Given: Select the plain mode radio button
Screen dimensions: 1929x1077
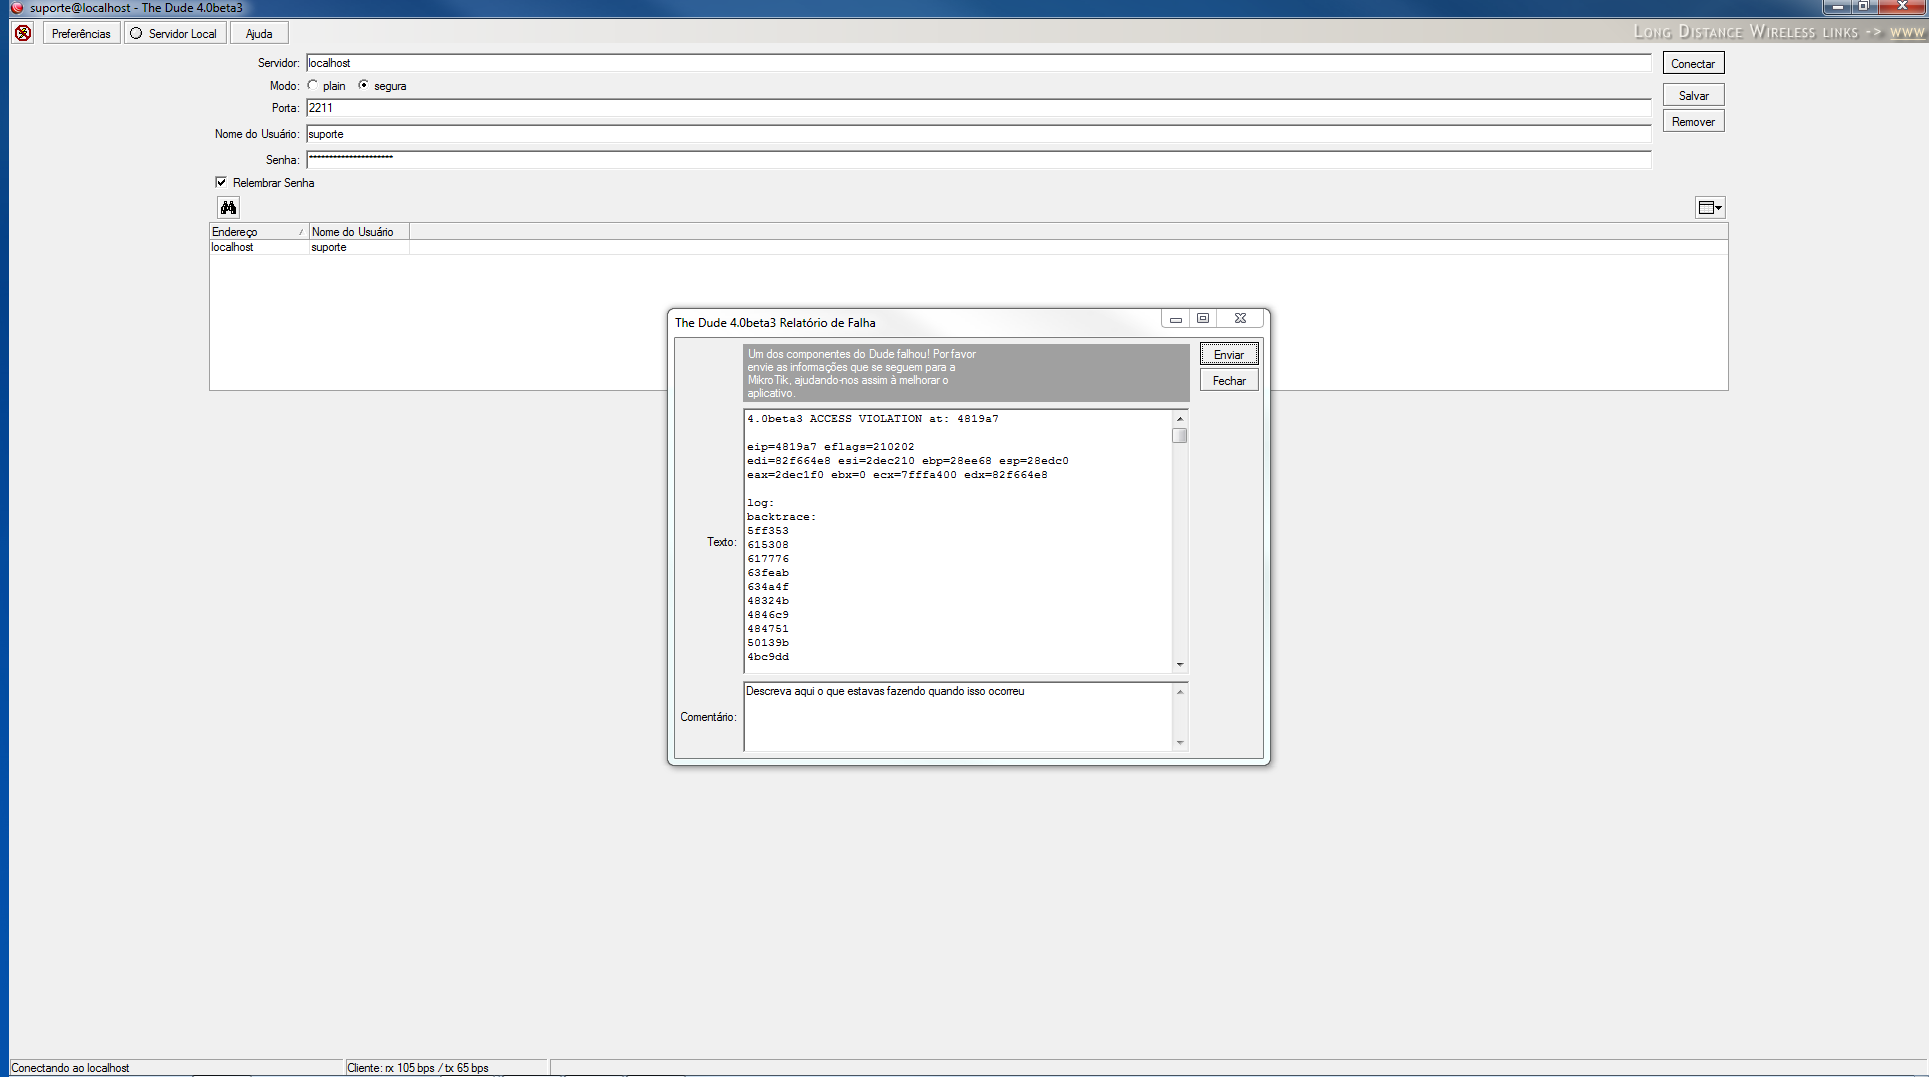Looking at the screenshot, I should [x=313, y=86].
